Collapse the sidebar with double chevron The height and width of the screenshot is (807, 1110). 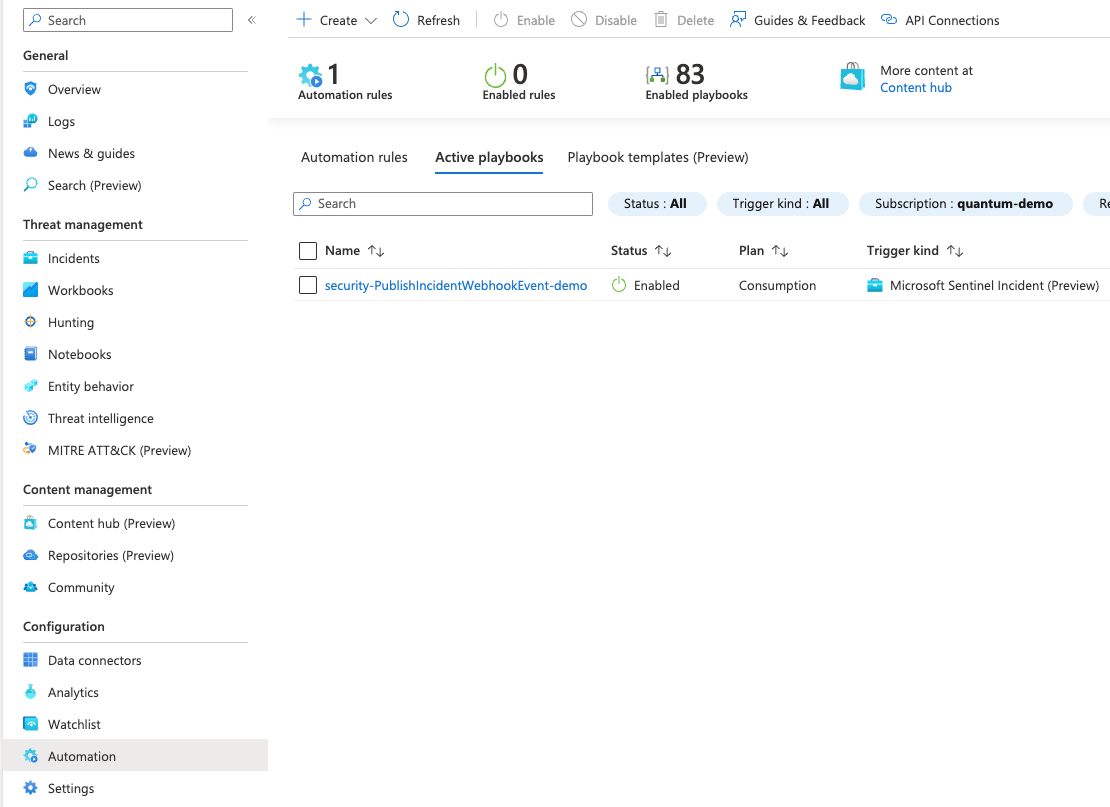(x=252, y=20)
